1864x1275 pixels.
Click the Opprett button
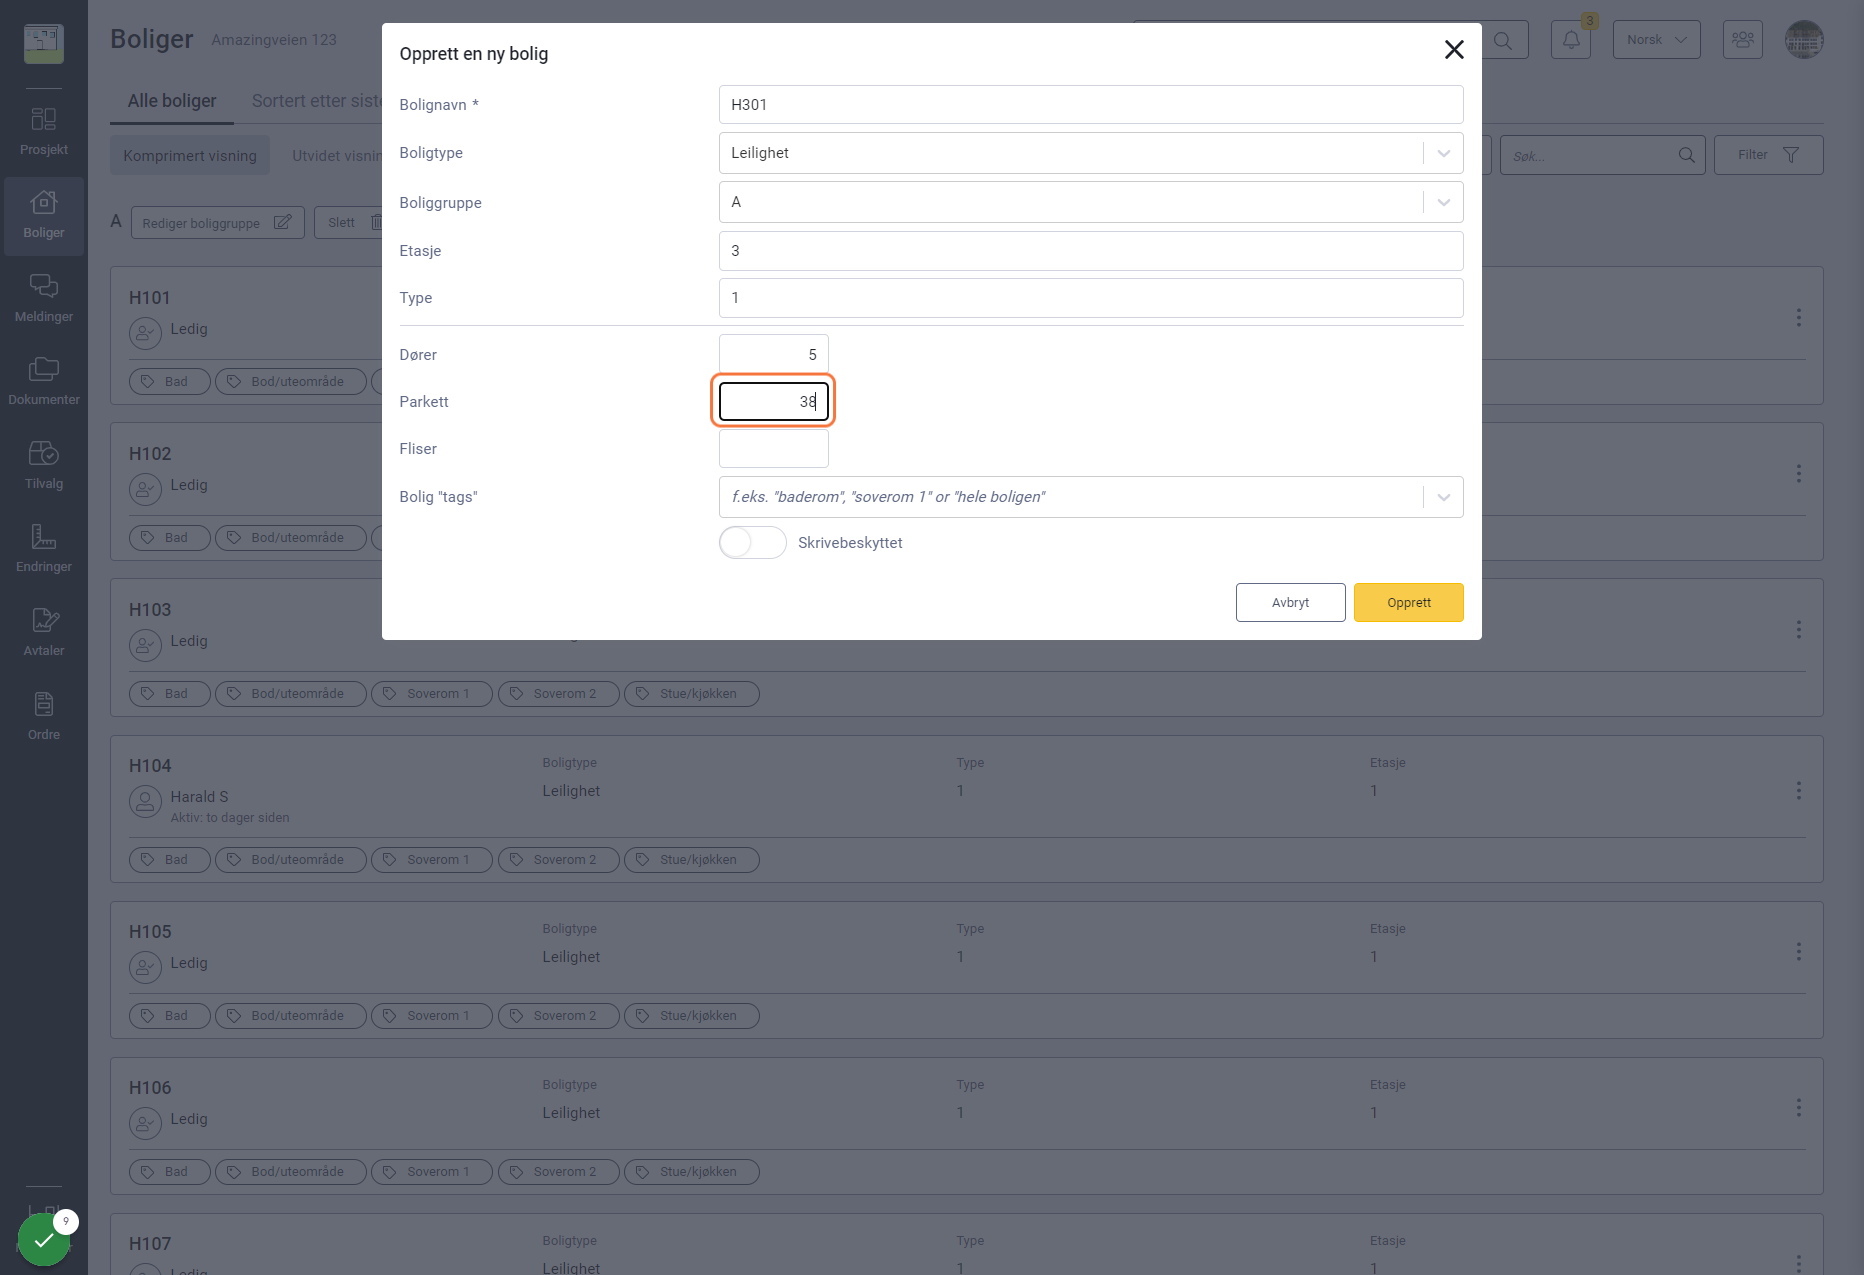pos(1408,603)
